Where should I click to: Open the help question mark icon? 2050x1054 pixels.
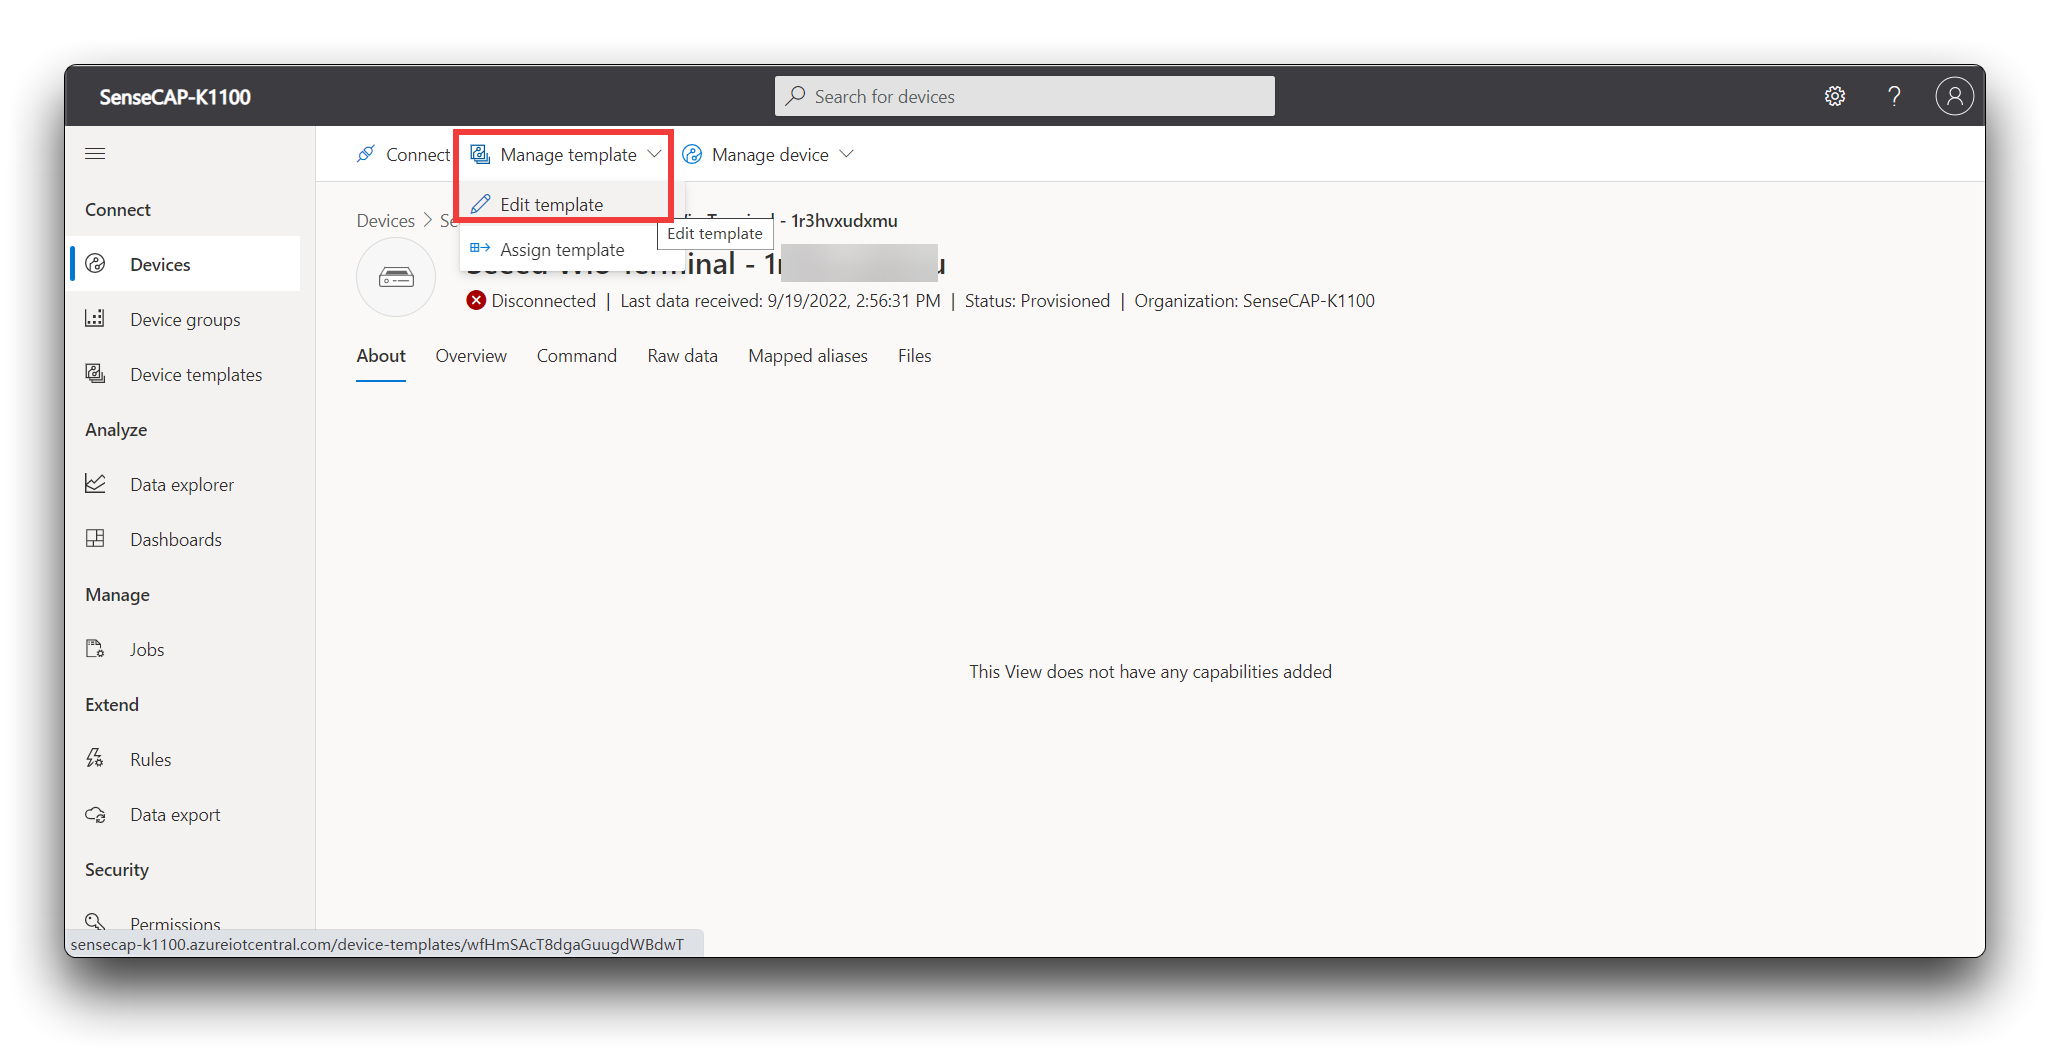1894,96
